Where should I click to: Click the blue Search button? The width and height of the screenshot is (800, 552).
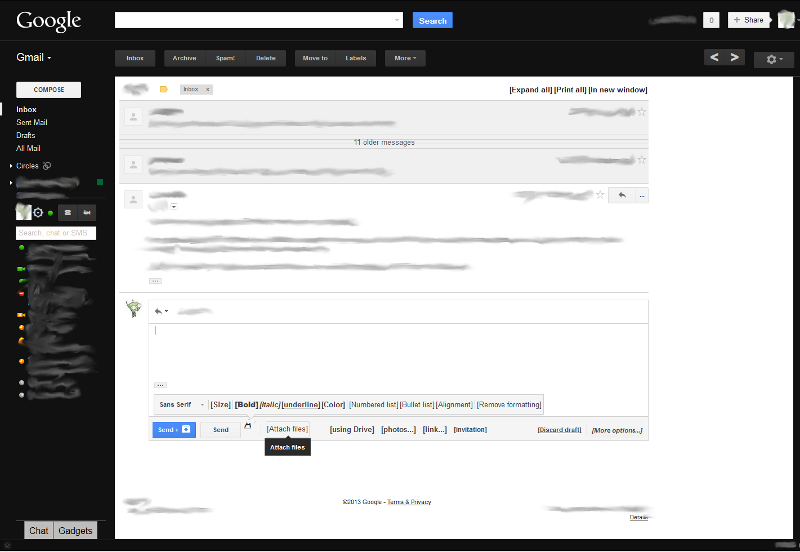click(433, 20)
